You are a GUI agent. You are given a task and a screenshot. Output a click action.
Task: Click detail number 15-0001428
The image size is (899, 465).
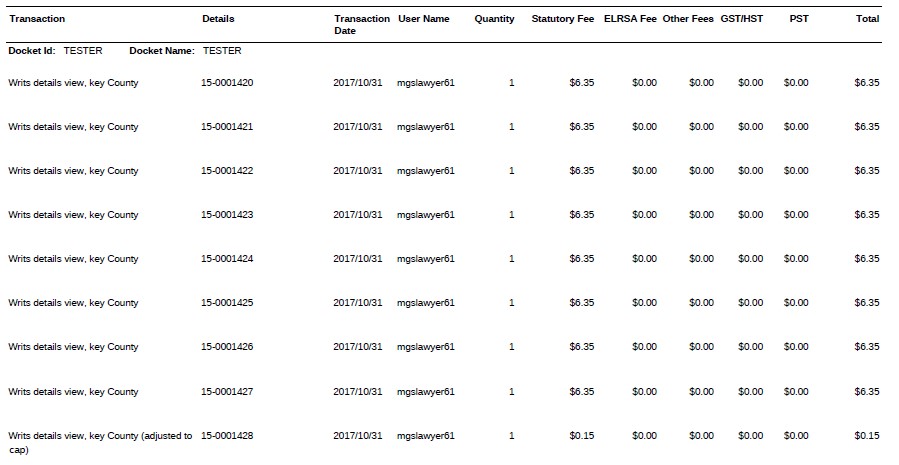point(227,436)
